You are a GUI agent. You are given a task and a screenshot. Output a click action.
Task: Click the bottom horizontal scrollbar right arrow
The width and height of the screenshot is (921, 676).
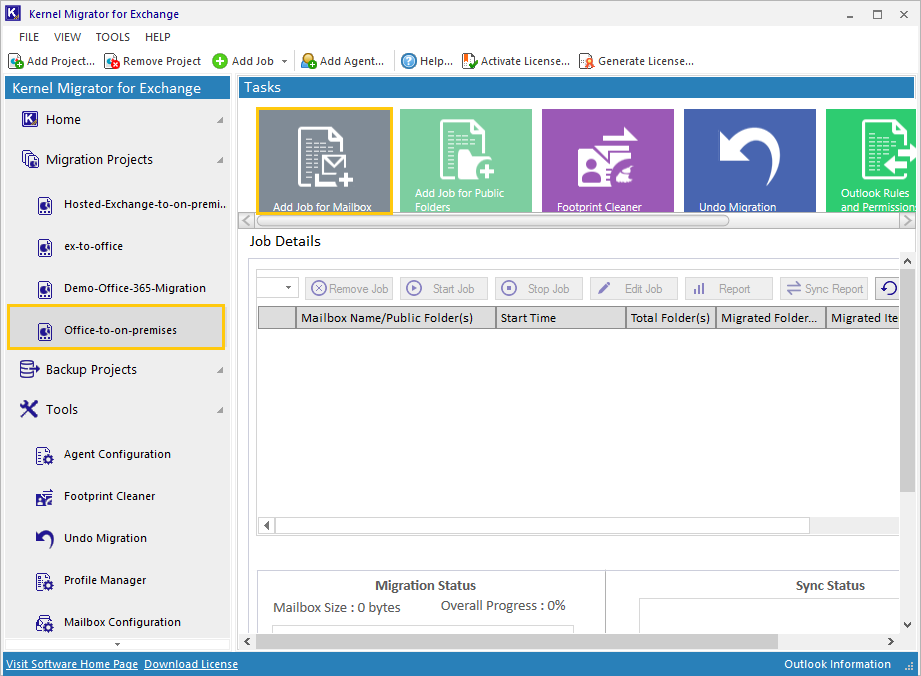891,642
